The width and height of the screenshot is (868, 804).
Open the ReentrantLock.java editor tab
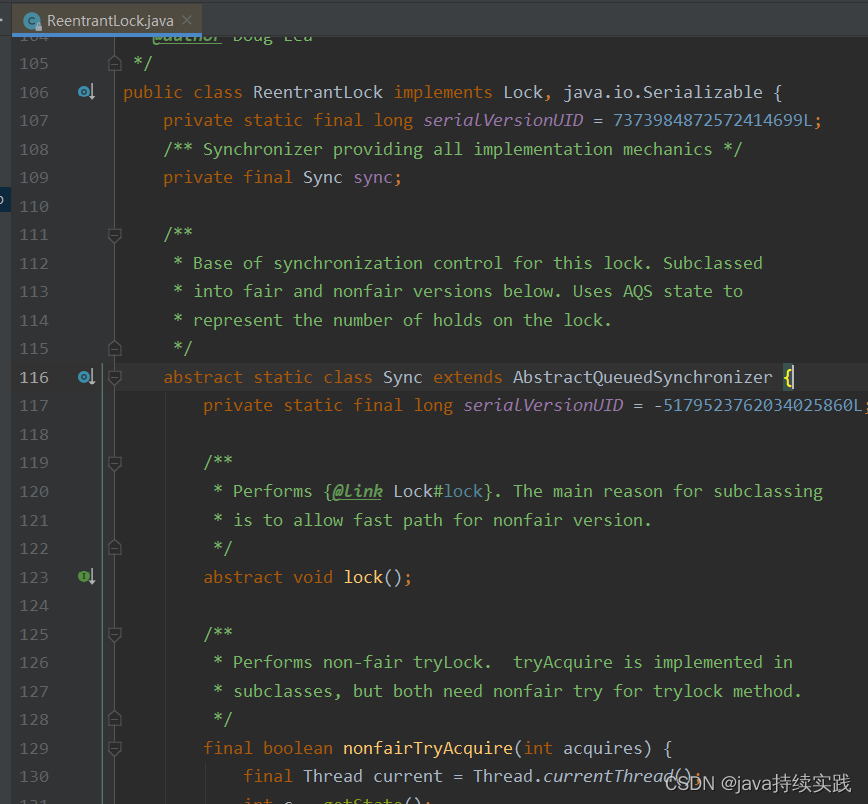tap(107, 20)
